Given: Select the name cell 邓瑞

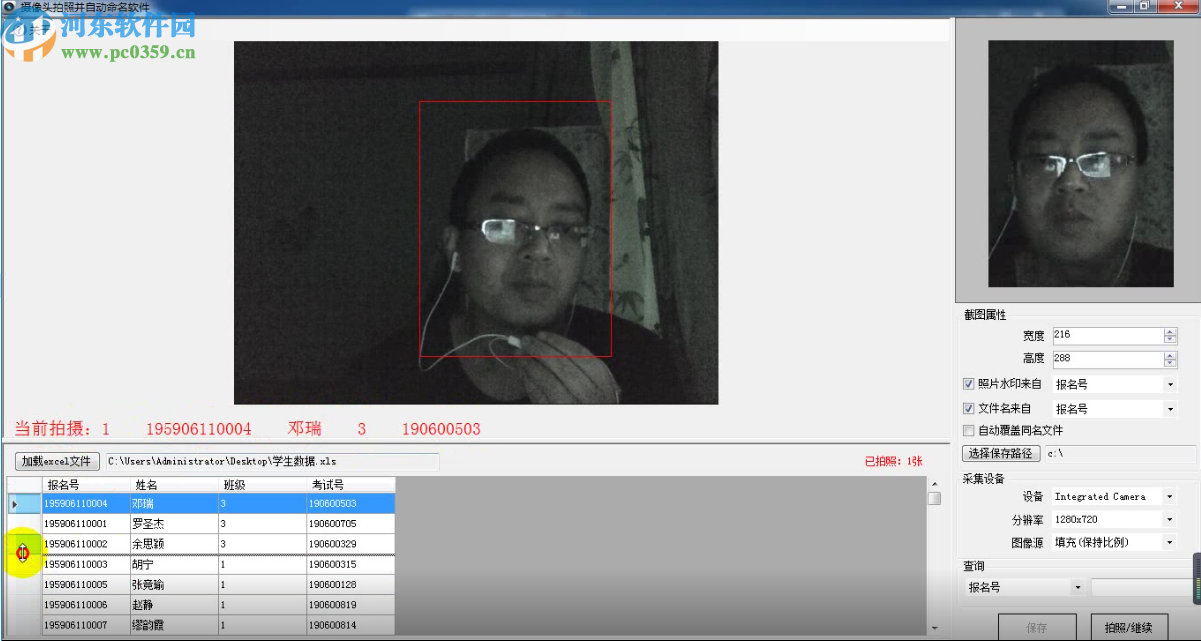Looking at the screenshot, I should (x=175, y=504).
